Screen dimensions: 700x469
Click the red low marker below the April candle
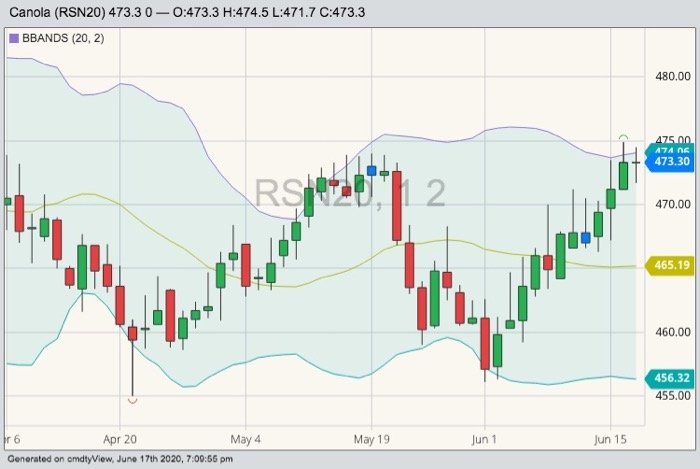133,401
